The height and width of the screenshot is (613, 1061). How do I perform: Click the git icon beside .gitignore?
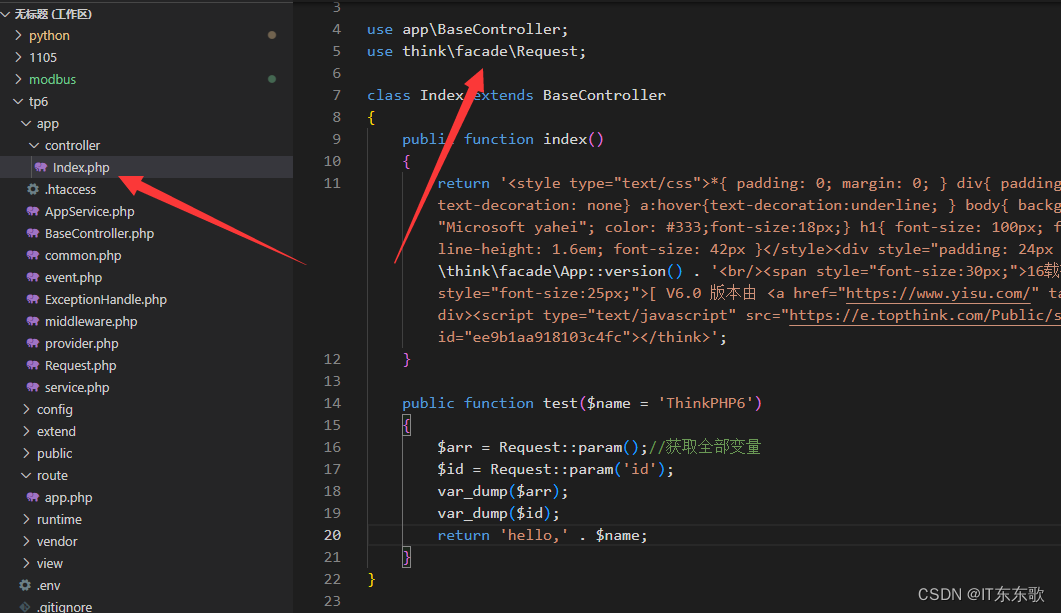pyautogui.click(x=25, y=607)
